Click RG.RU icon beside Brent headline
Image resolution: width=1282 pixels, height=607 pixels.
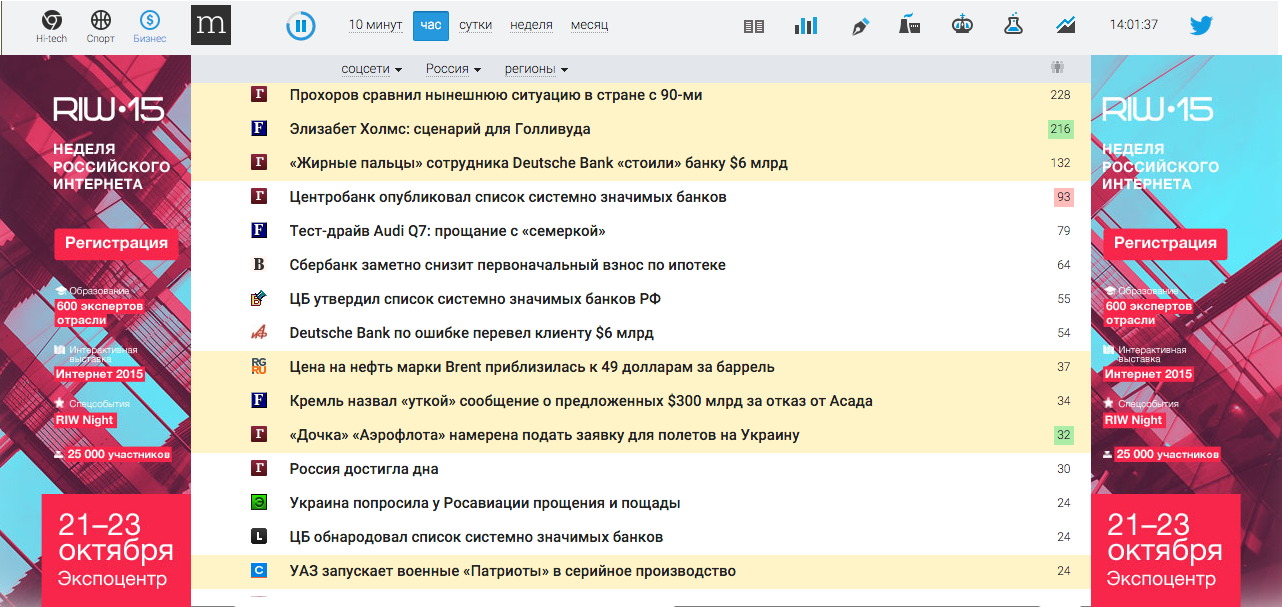[259, 367]
